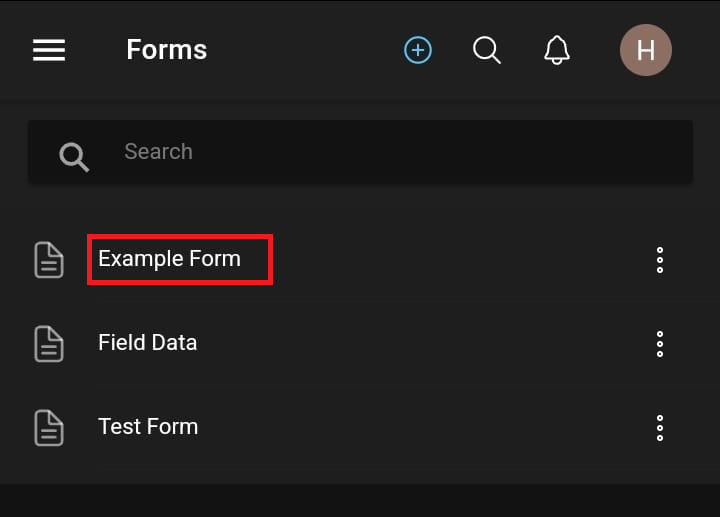Expand the Example Form three-dot options menu
720x517 pixels.
(660, 260)
